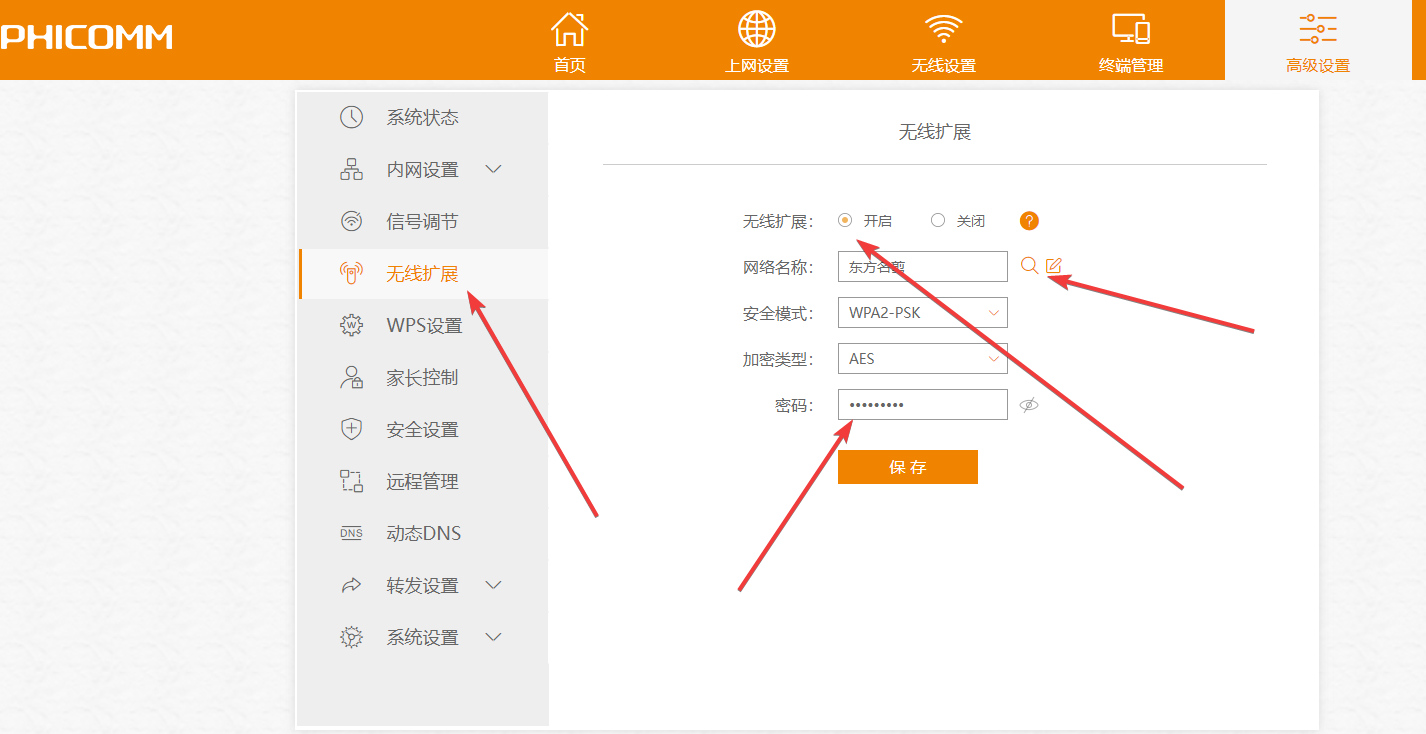Search for networks with magnifier icon

pos(1029,265)
